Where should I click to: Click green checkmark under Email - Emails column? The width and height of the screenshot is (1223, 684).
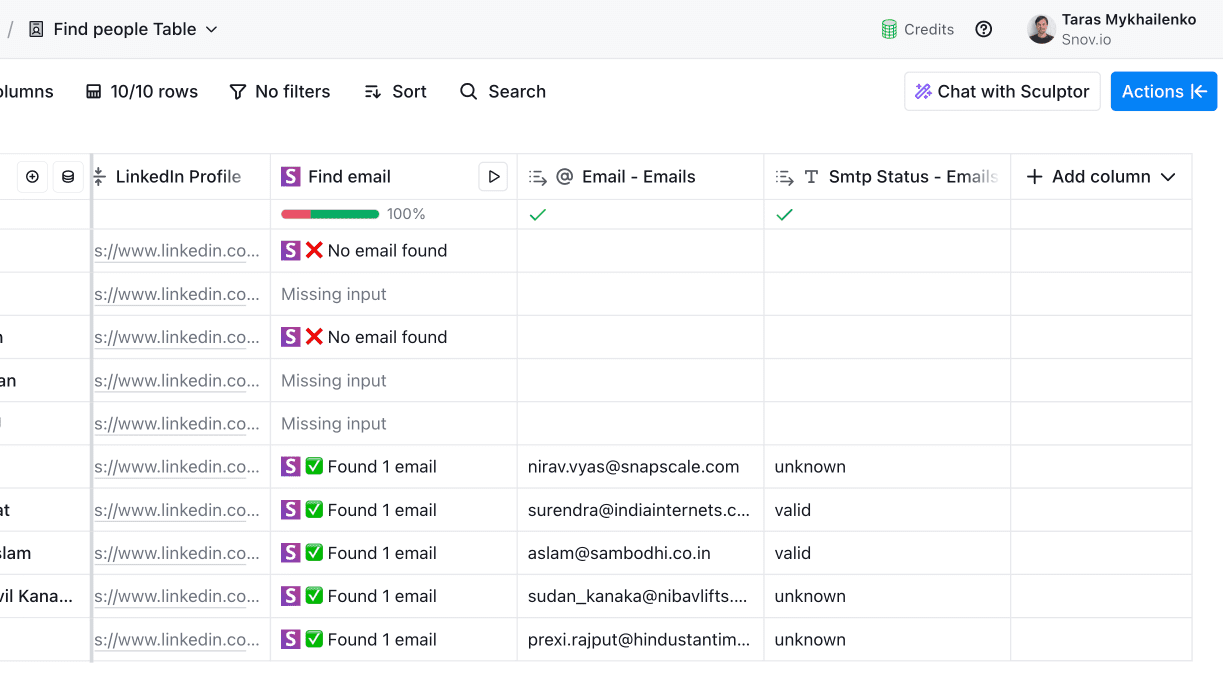coord(538,214)
